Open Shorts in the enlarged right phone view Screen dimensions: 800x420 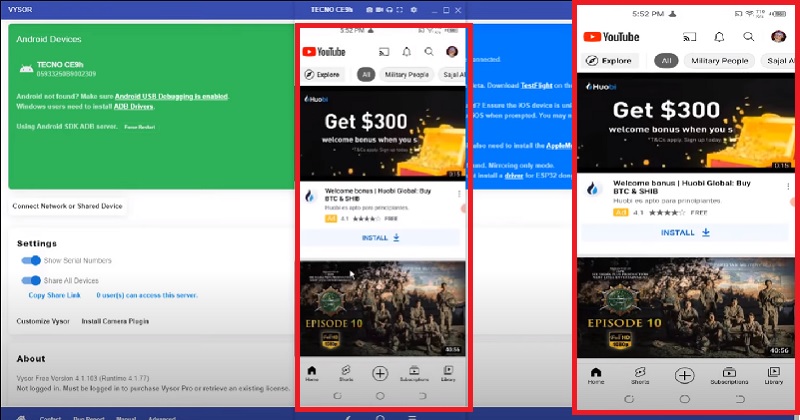click(639, 376)
